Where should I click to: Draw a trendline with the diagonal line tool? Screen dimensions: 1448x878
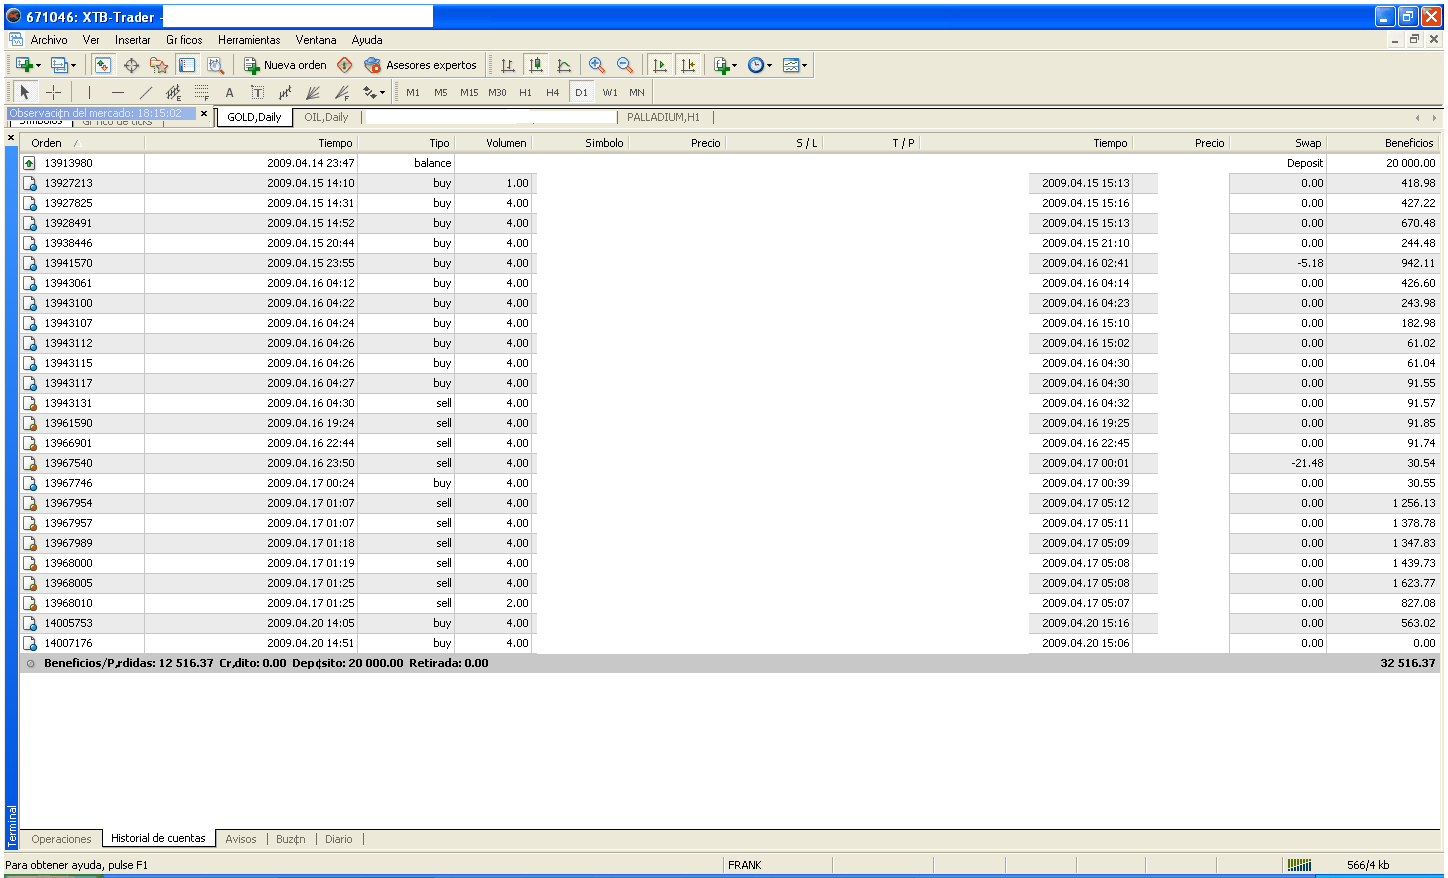click(x=146, y=92)
